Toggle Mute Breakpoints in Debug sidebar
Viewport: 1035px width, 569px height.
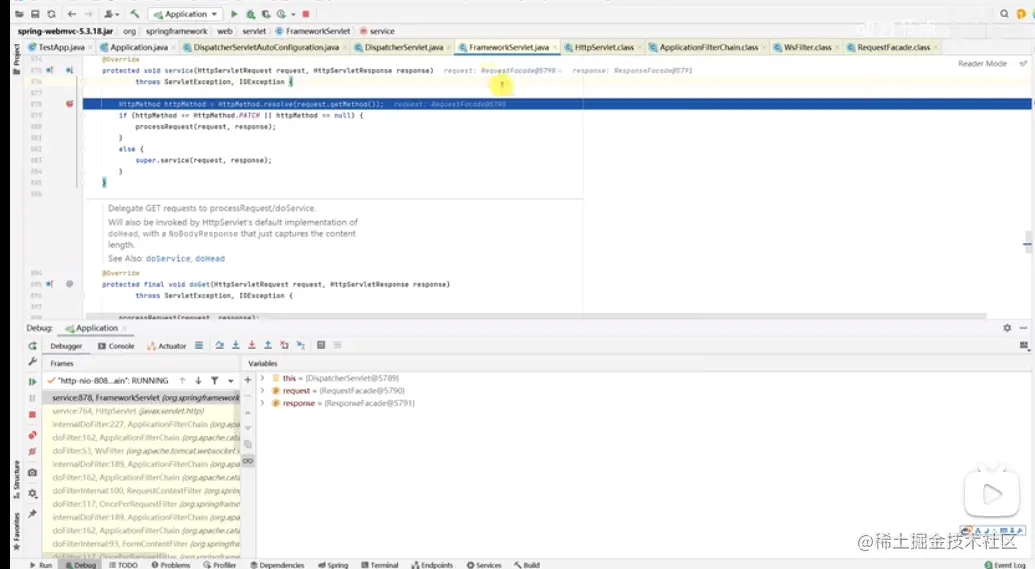click(32, 452)
